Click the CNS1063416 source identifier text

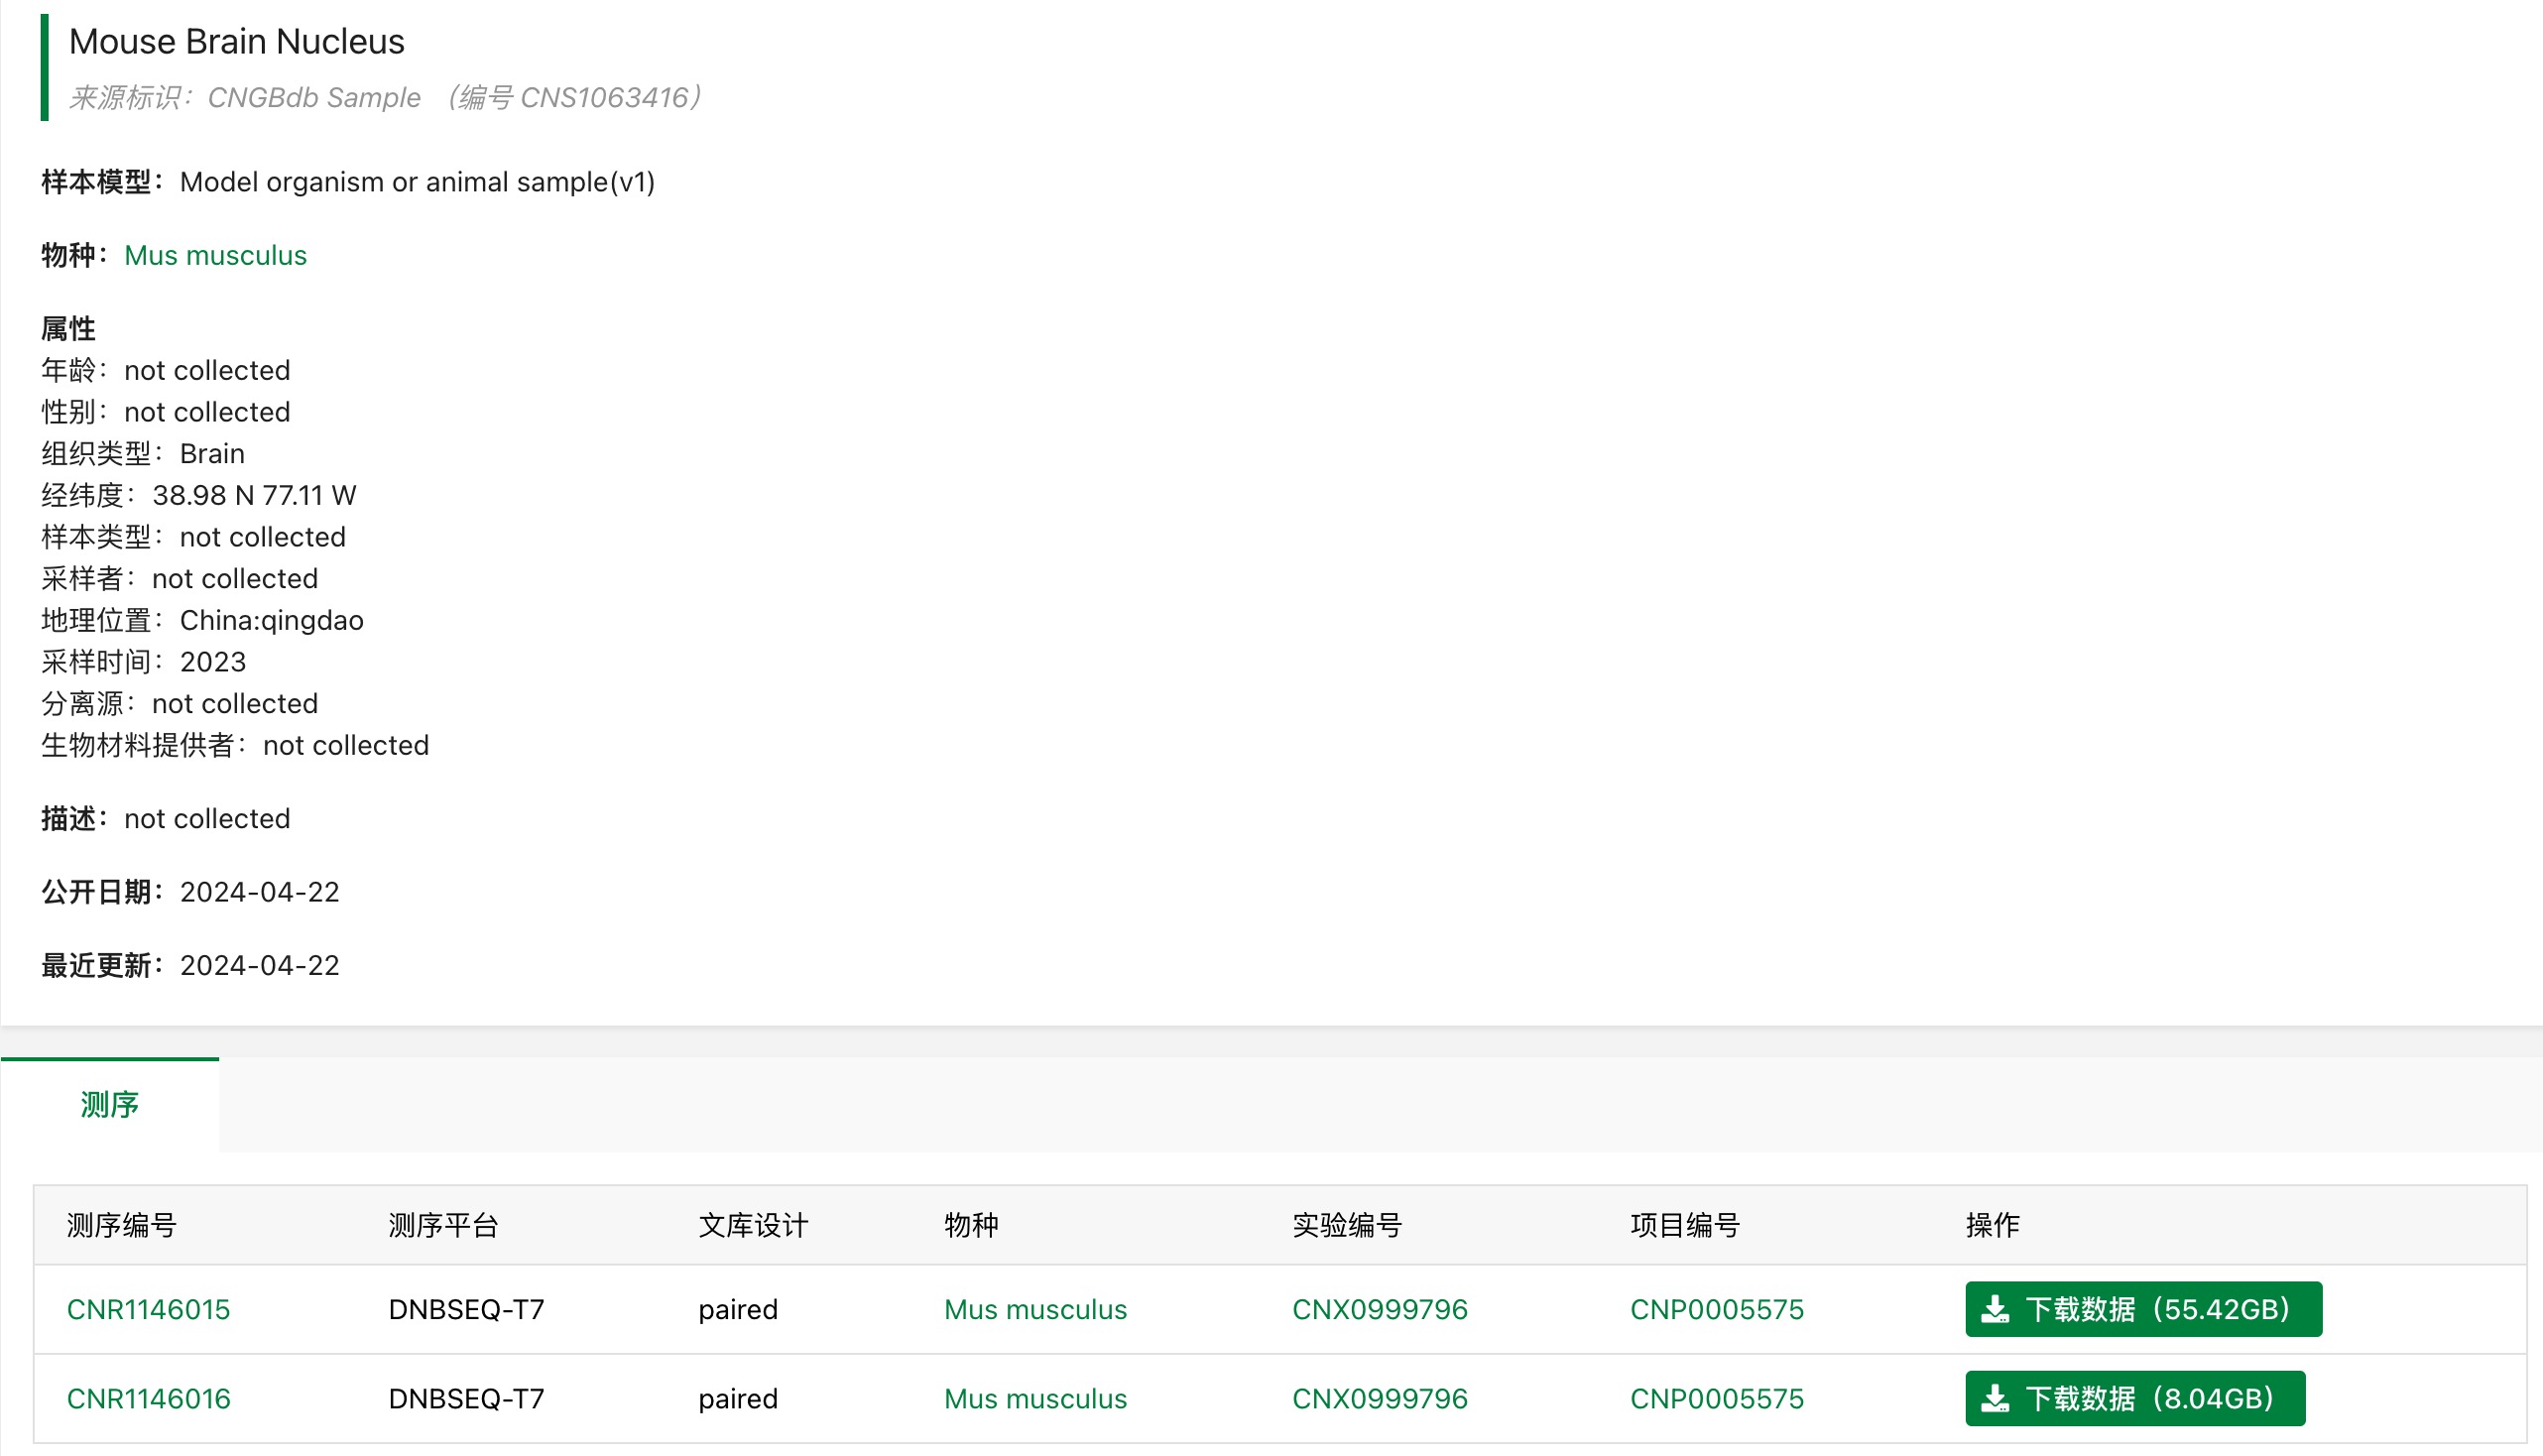[604, 97]
